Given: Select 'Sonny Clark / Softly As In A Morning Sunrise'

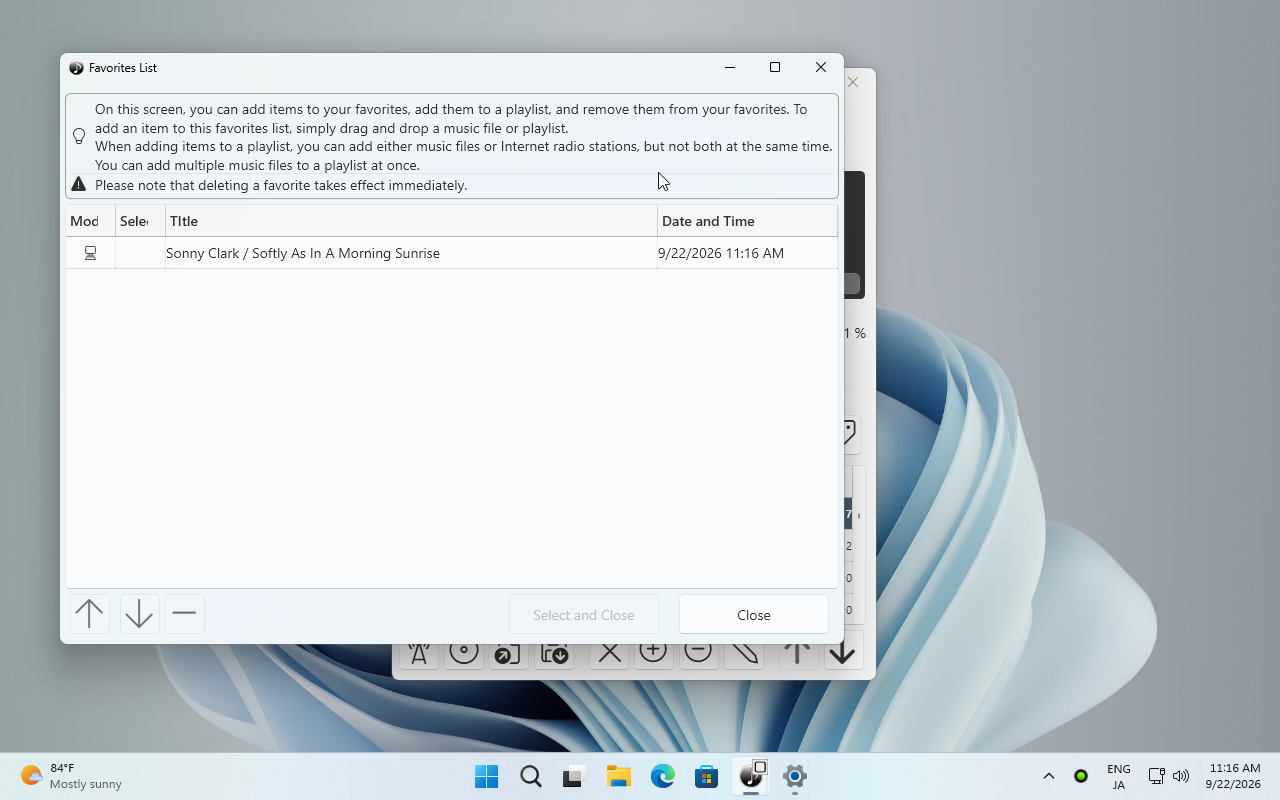Looking at the screenshot, I should click(303, 253).
